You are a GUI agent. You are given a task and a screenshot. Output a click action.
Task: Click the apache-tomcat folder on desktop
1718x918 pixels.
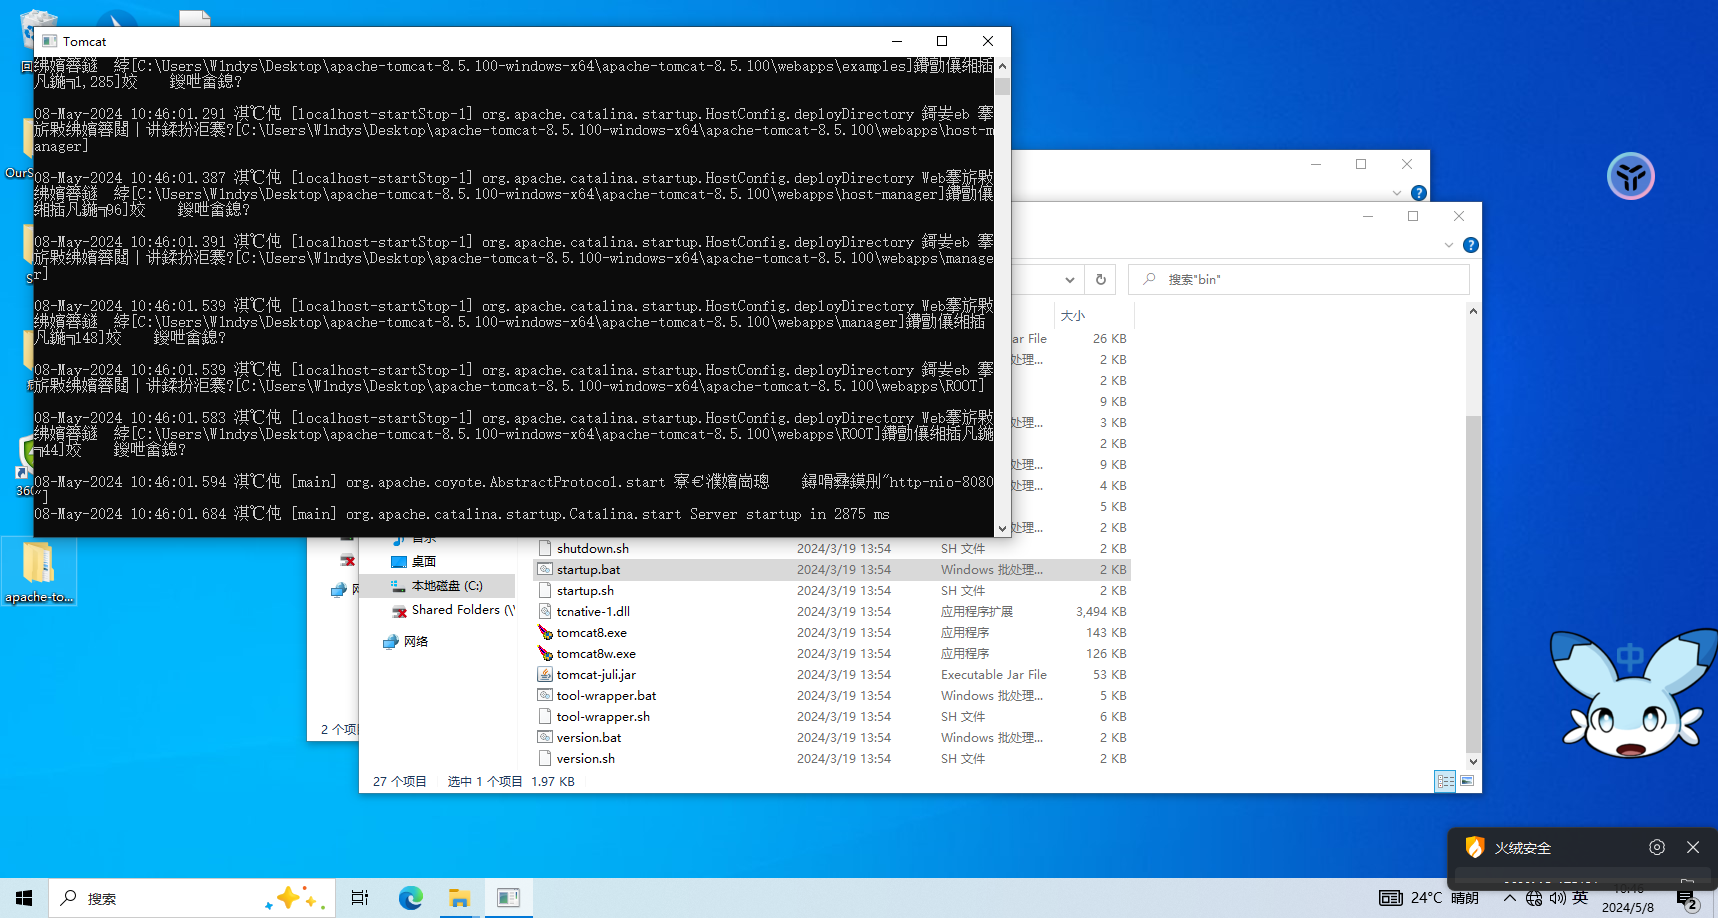point(38,572)
